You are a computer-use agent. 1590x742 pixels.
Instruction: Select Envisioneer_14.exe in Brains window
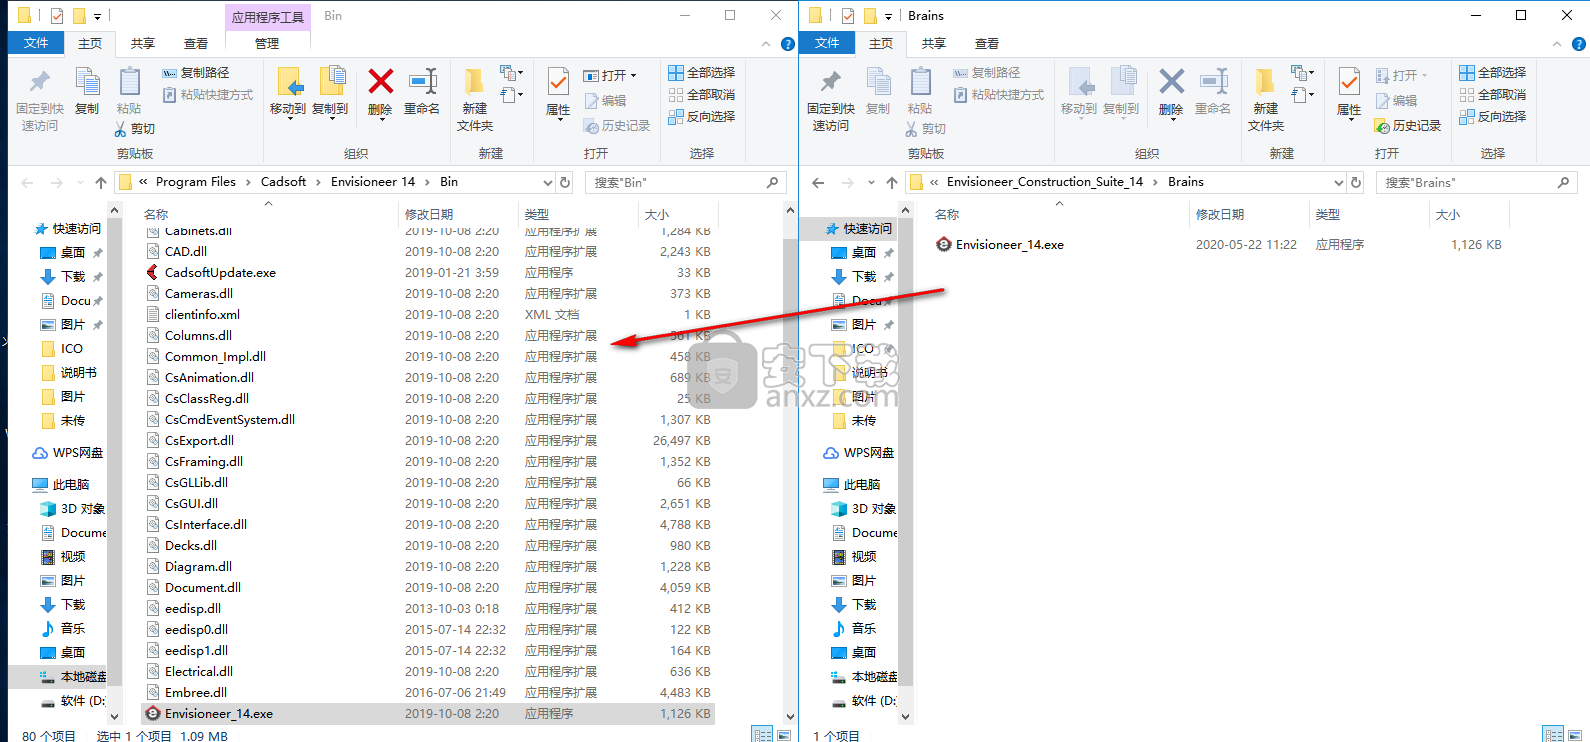(1010, 244)
